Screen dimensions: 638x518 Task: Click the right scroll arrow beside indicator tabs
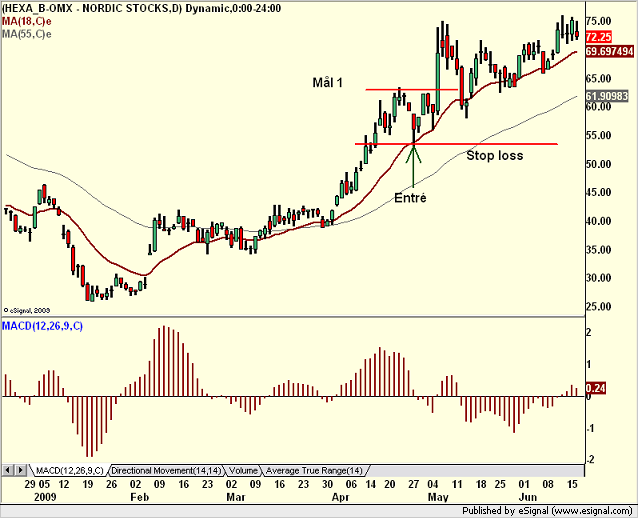pyautogui.click(x=21, y=470)
